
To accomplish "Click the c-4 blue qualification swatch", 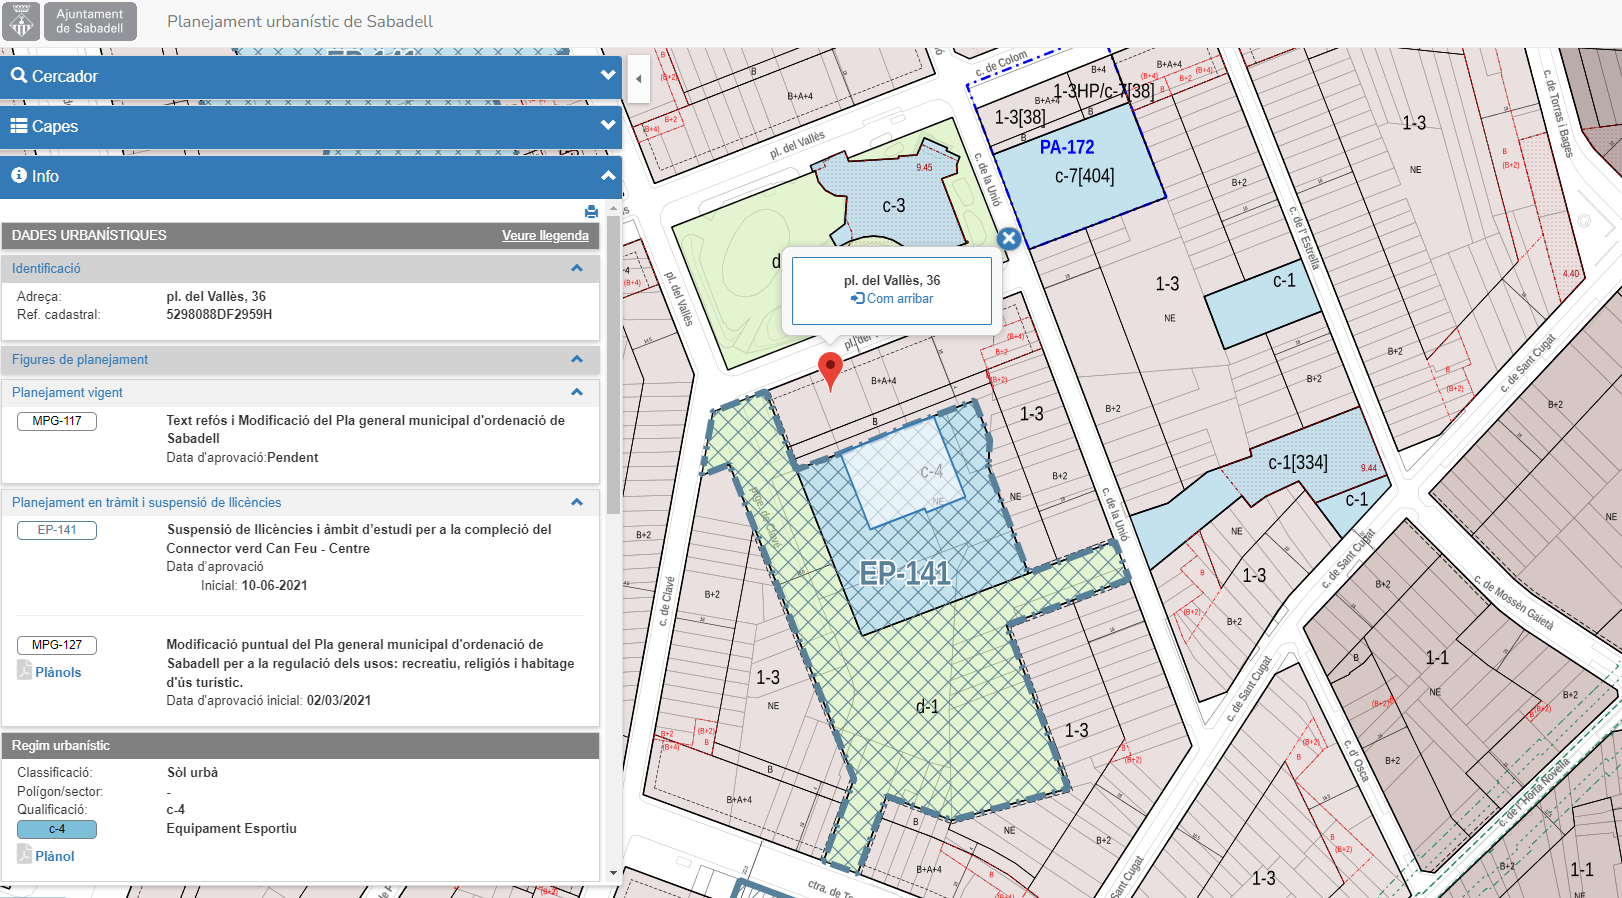I will click(57, 829).
